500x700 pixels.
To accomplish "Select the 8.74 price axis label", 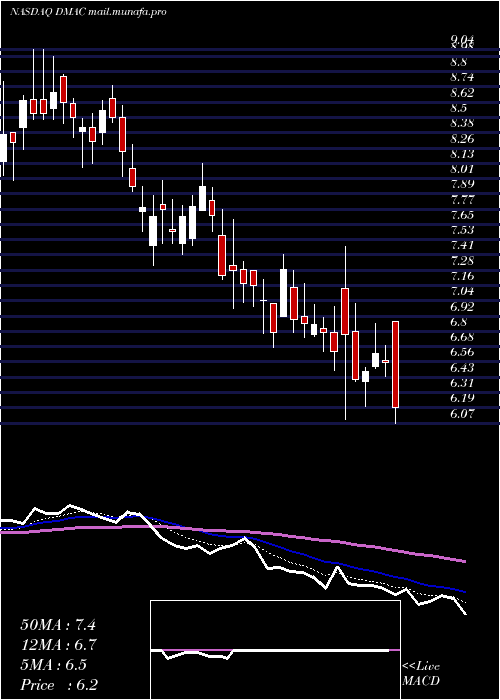I will [x=462, y=77].
